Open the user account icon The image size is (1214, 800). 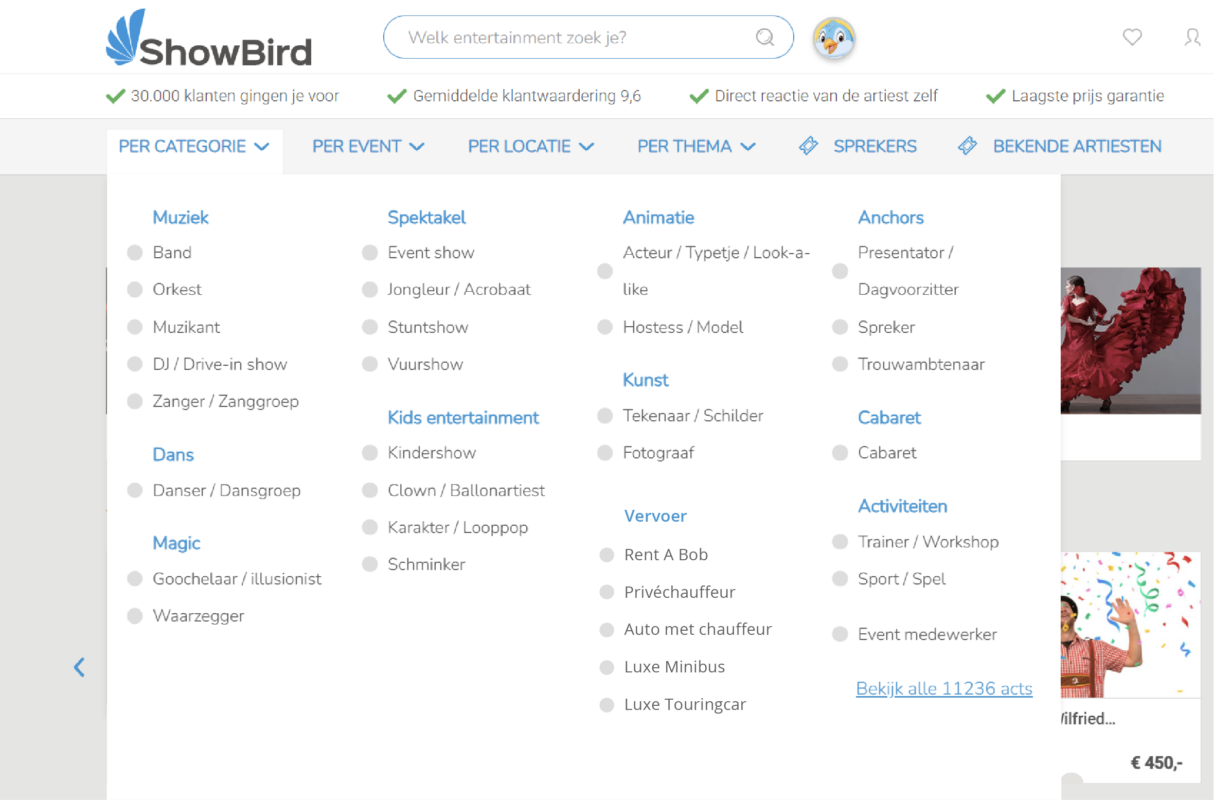pyautogui.click(x=1192, y=37)
